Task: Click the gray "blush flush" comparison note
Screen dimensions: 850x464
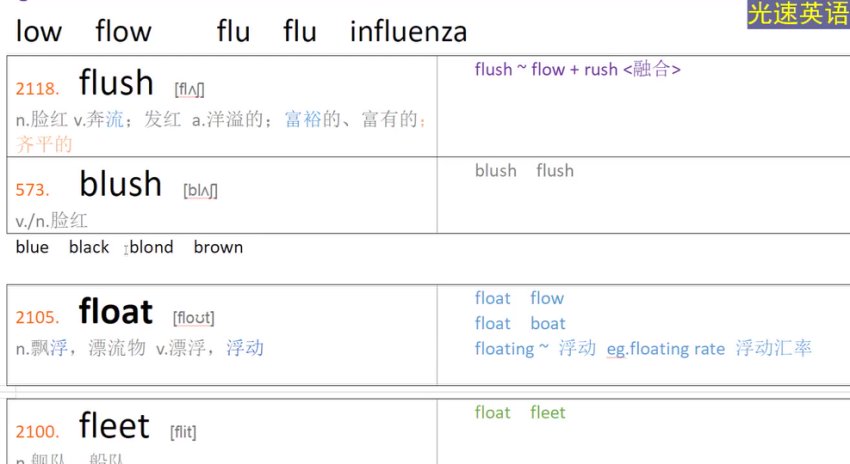Action: click(524, 170)
